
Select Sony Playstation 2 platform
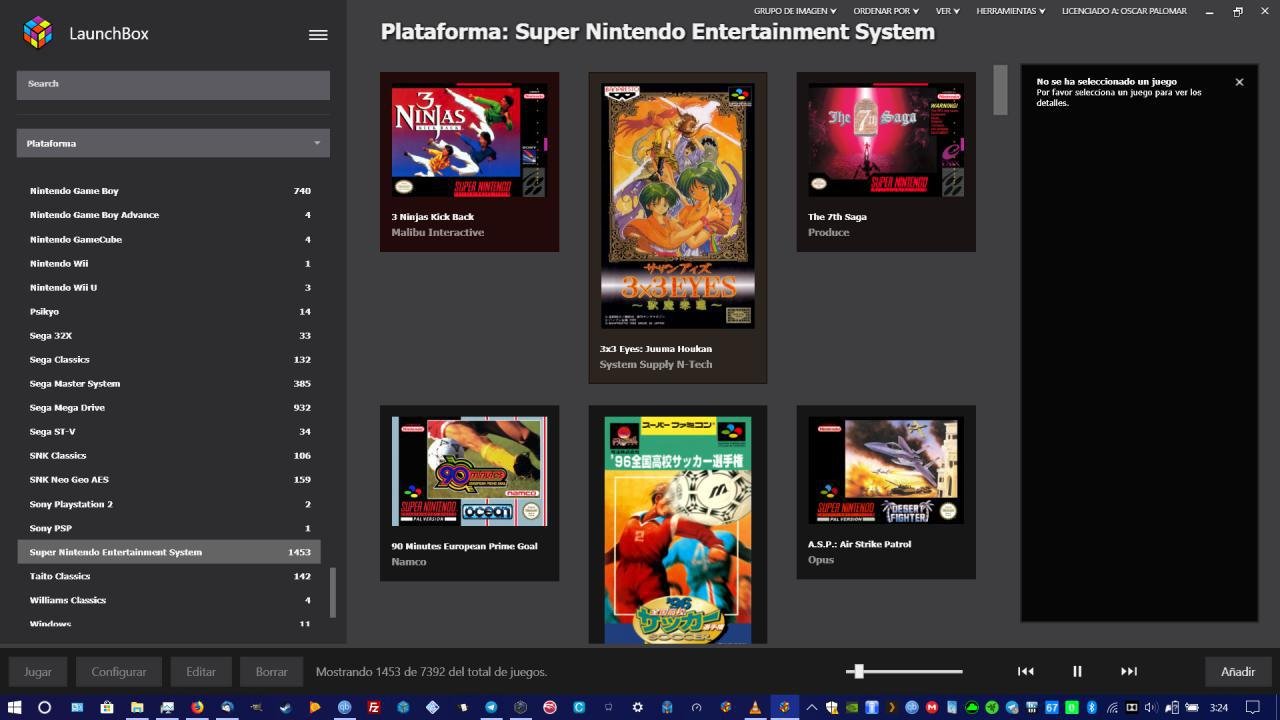pyautogui.click(x=170, y=504)
